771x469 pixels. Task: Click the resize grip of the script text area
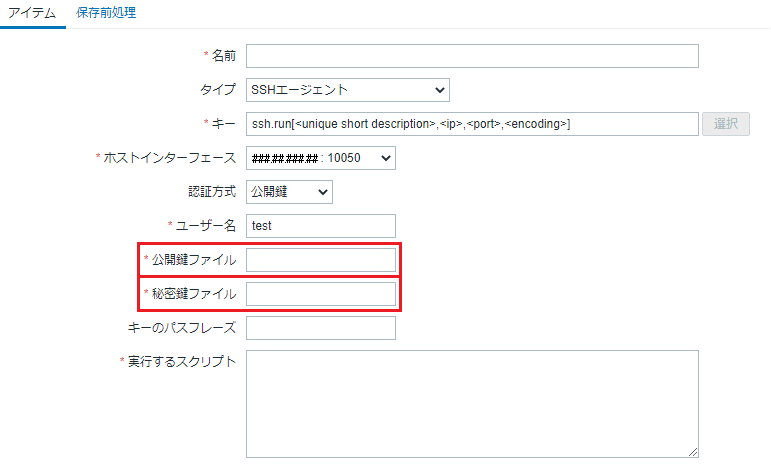pos(693,452)
